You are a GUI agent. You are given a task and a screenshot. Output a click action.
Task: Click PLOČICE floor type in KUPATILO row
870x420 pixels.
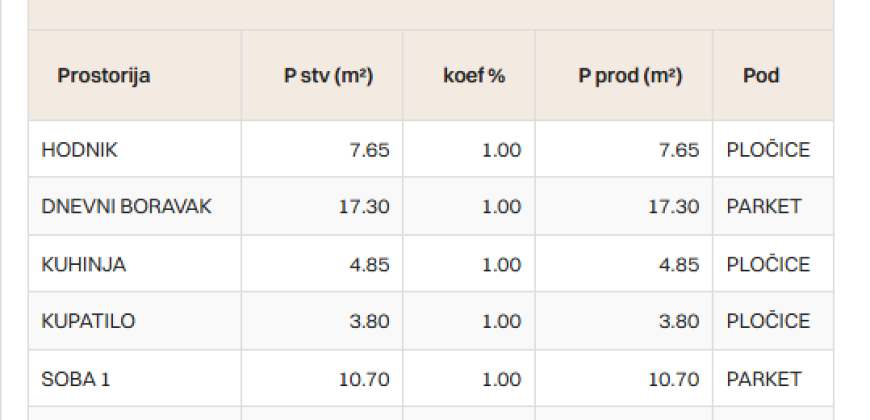tap(768, 321)
